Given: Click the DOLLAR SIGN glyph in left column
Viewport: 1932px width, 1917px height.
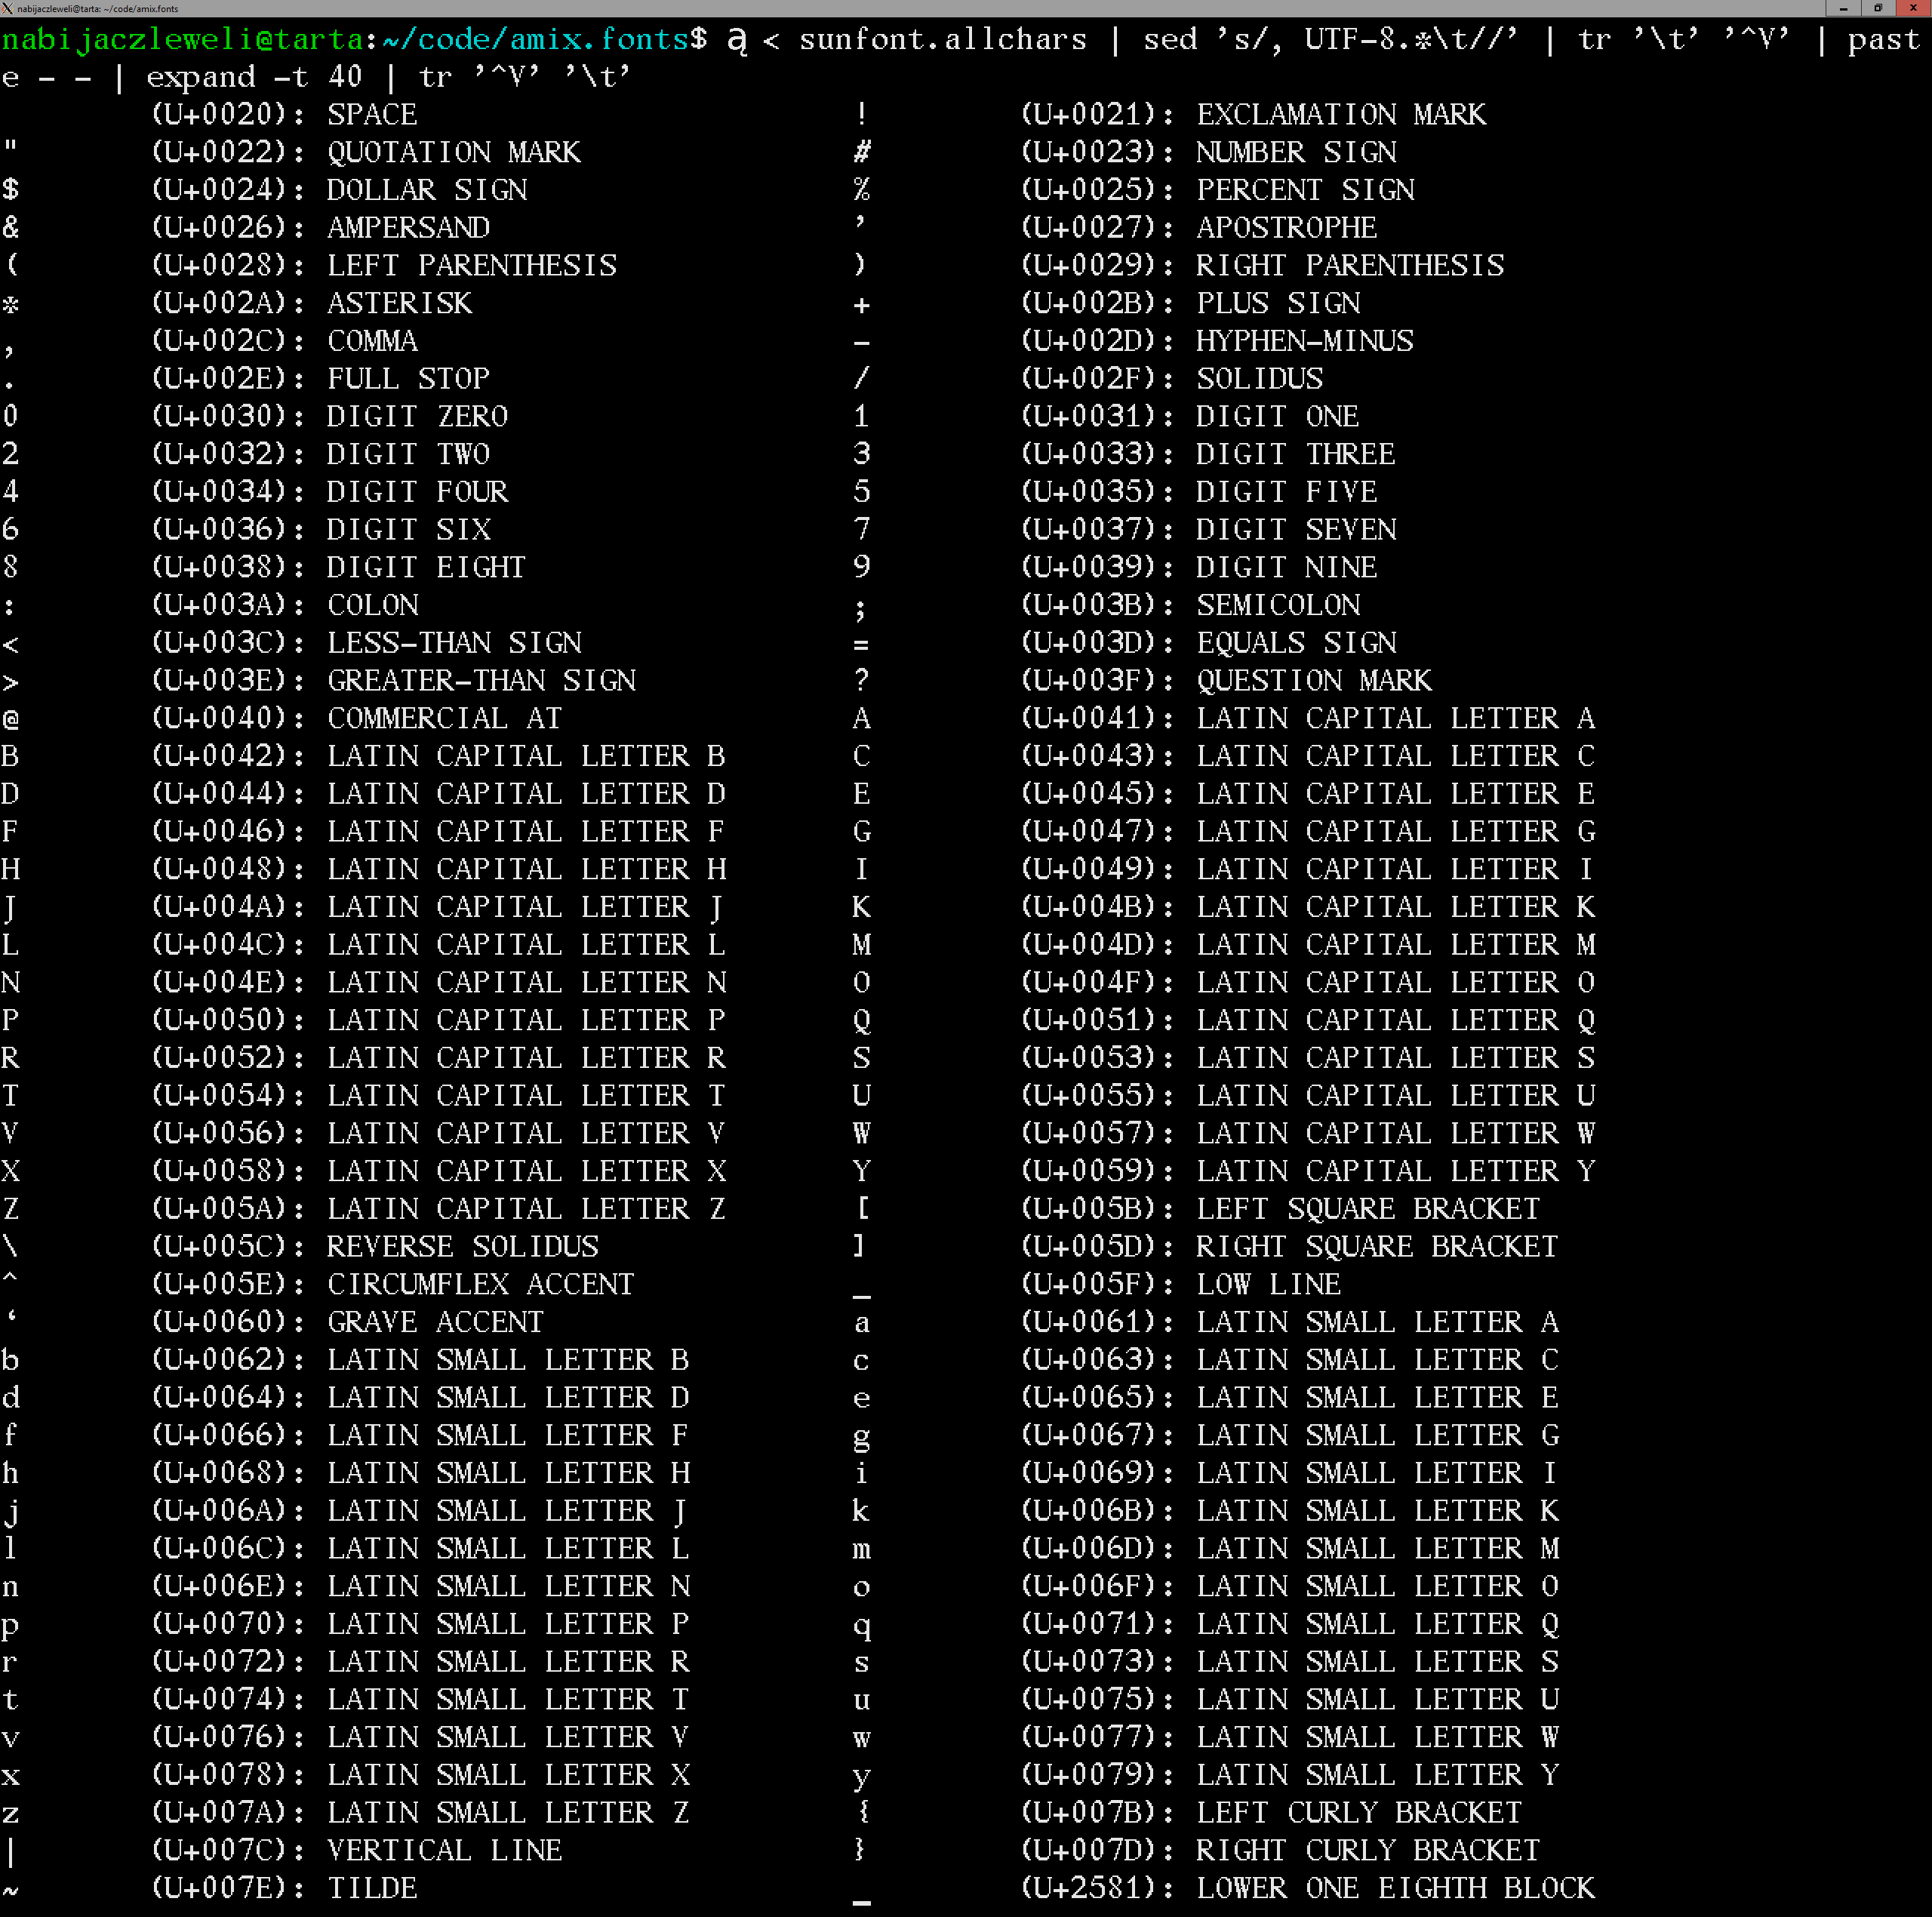Looking at the screenshot, I should 11,190.
